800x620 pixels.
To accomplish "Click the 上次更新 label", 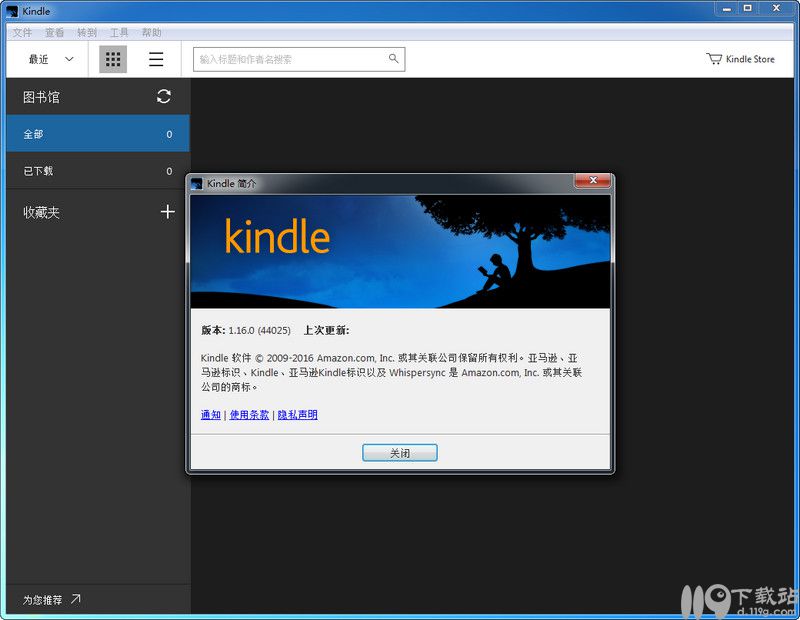I will (327, 330).
